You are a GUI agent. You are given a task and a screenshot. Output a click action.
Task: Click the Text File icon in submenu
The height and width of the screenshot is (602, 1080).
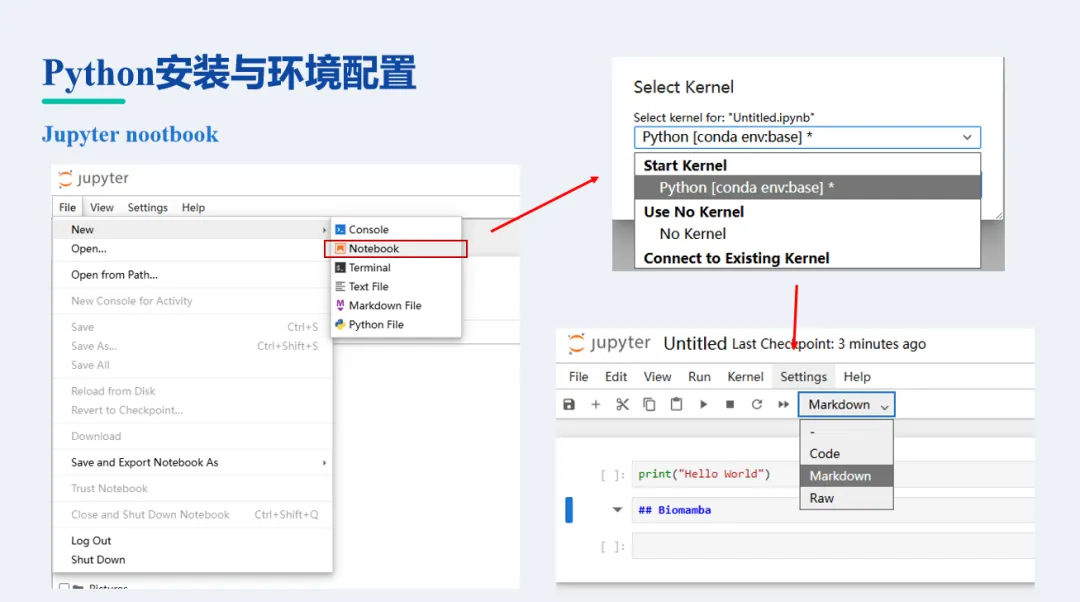[x=340, y=287]
